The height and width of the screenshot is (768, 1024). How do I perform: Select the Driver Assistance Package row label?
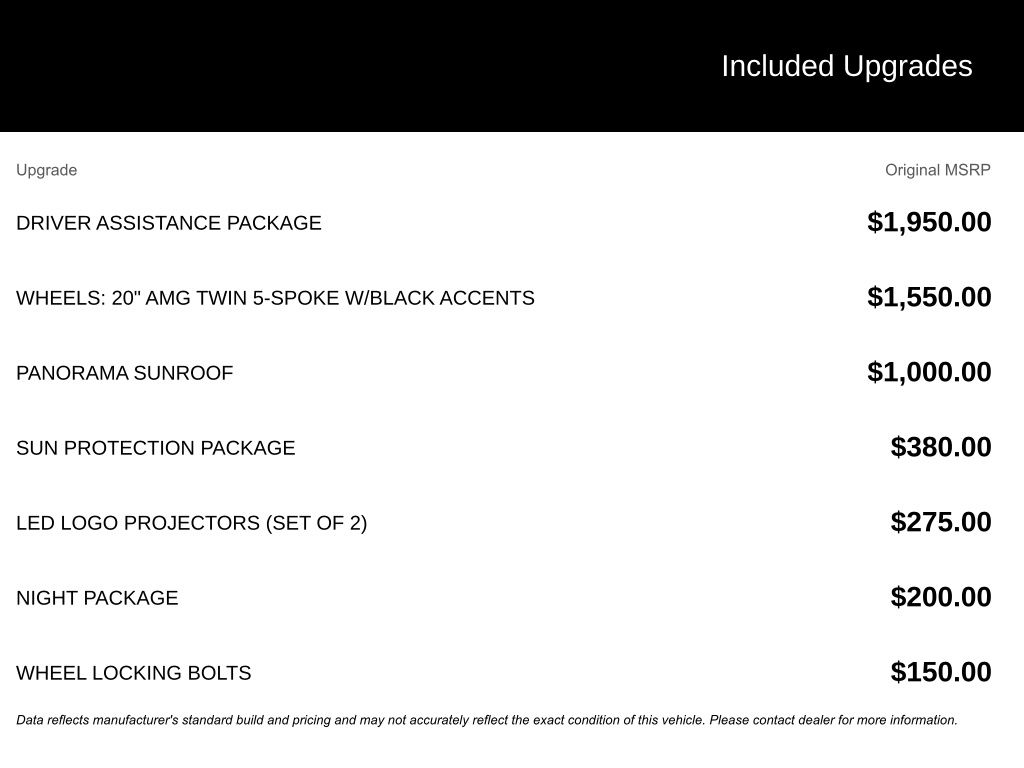169,223
